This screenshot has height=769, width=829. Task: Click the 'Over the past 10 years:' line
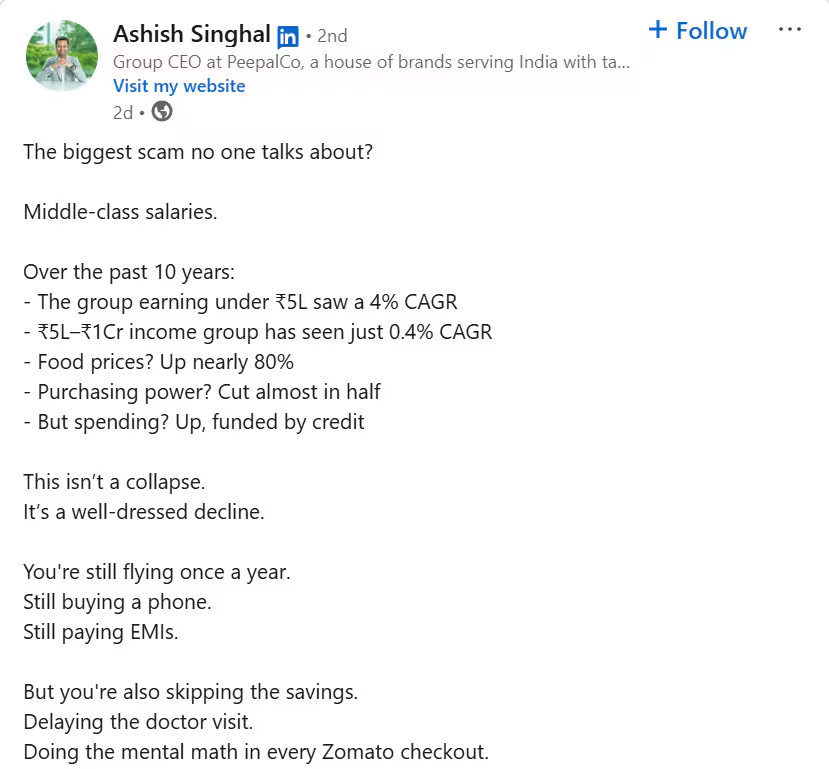pyautogui.click(x=129, y=272)
